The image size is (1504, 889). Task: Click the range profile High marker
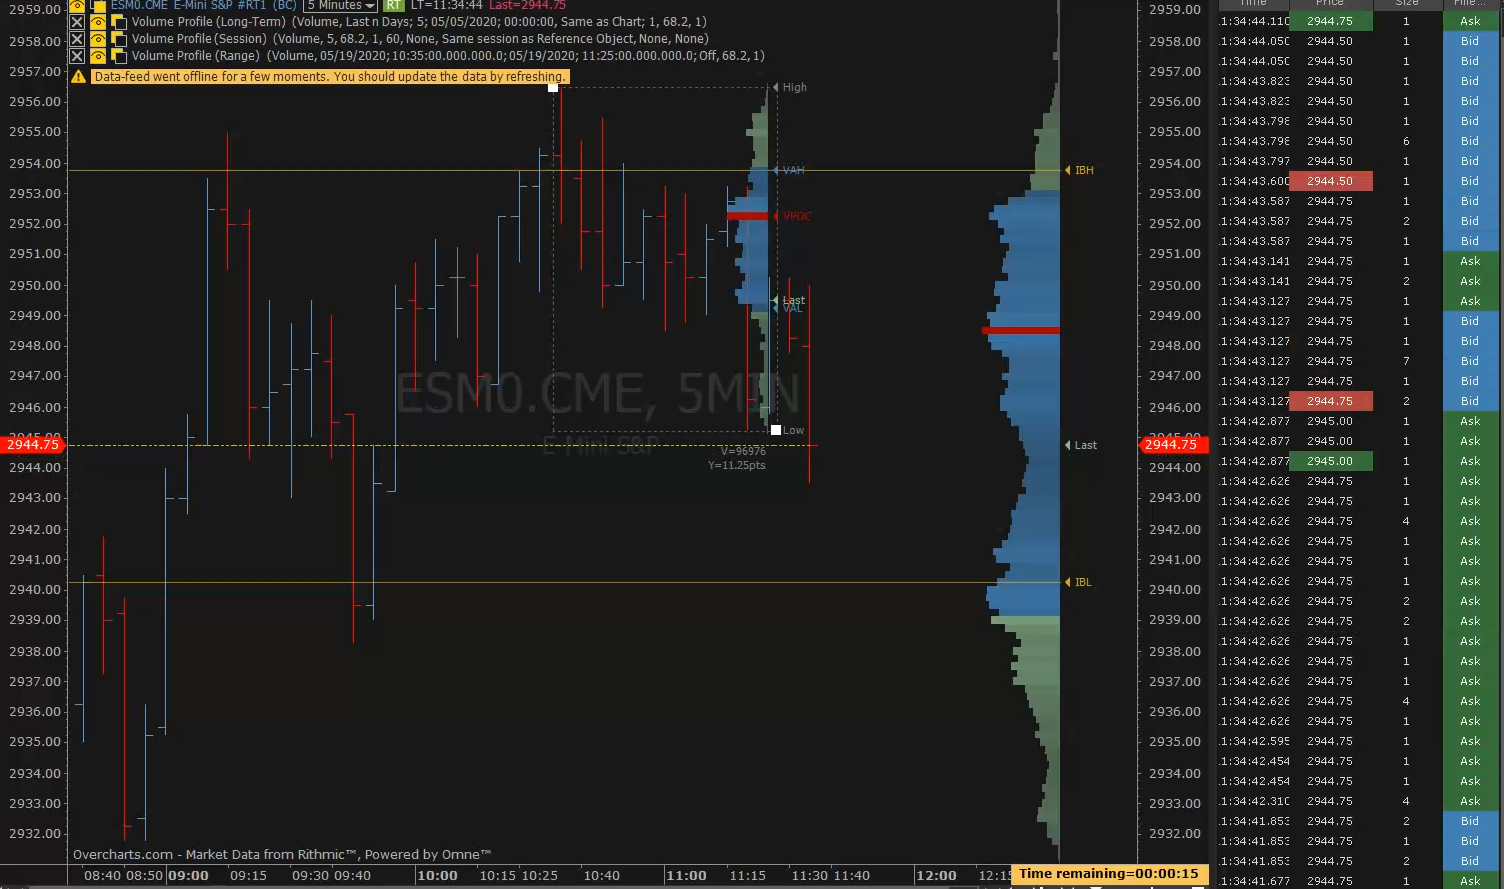(791, 88)
